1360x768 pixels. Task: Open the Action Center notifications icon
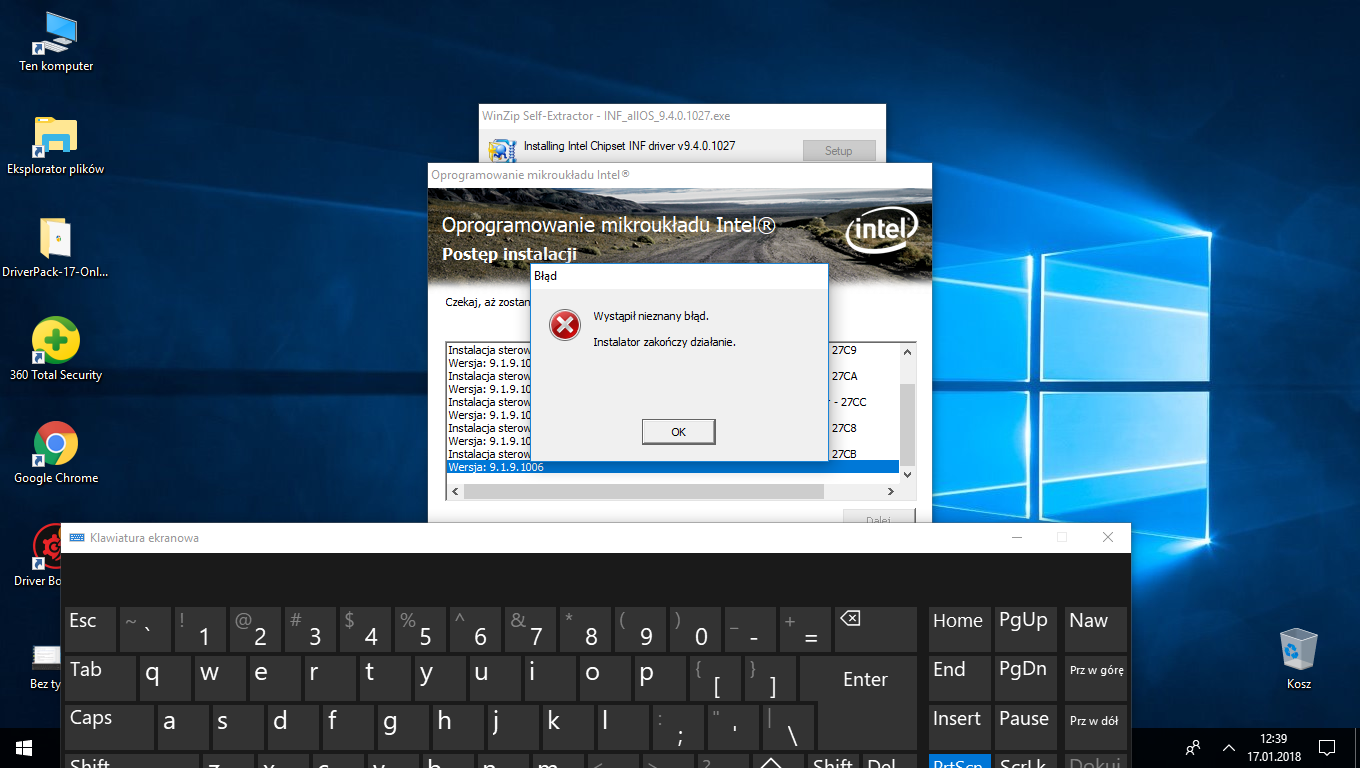click(1327, 747)
